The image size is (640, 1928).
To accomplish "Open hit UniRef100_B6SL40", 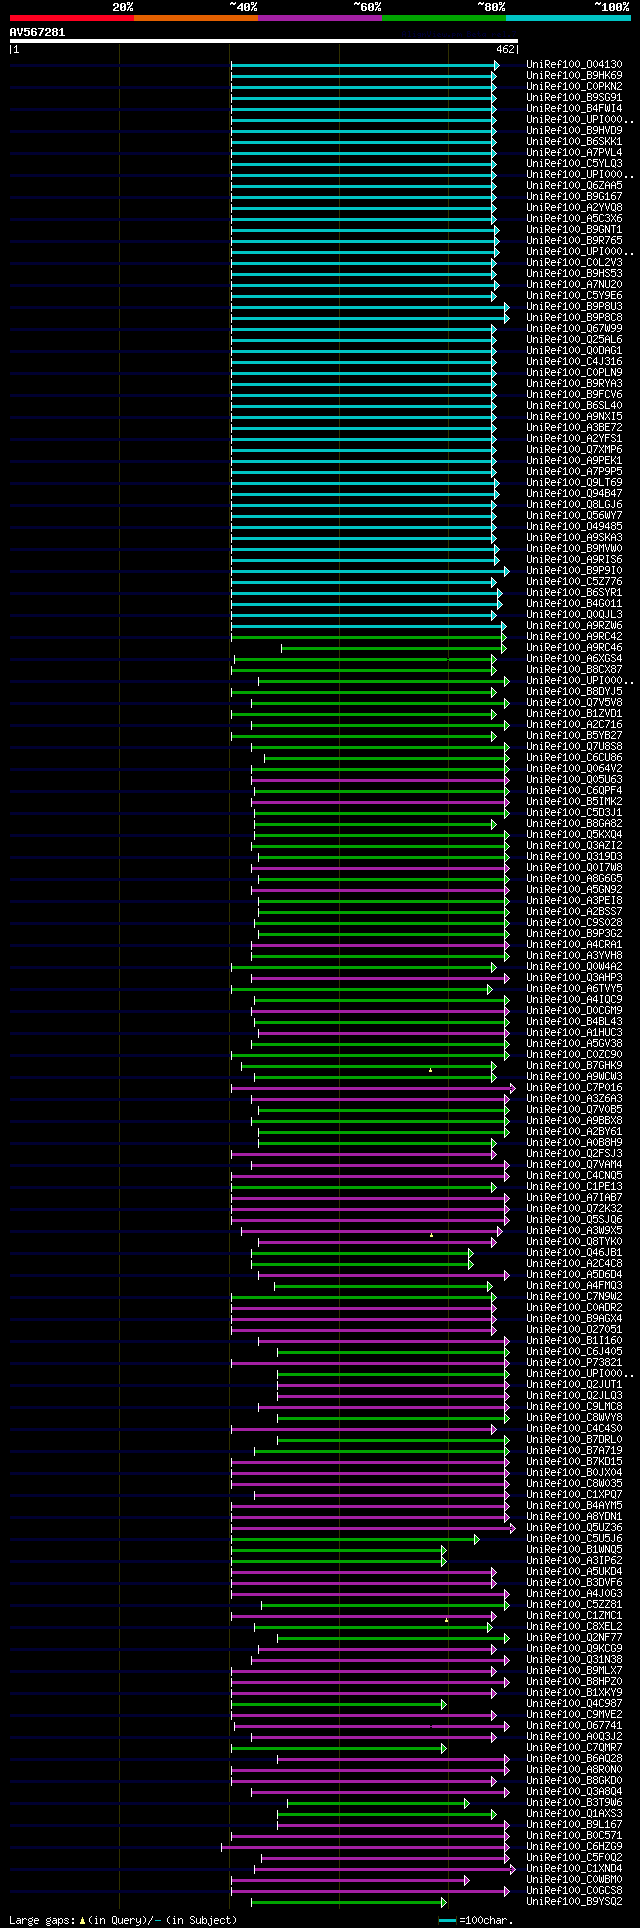I will coord(574,405).
